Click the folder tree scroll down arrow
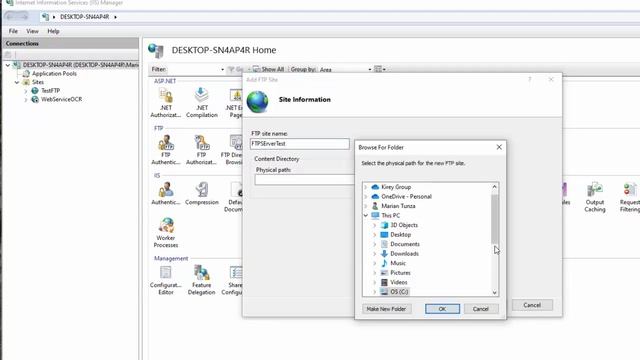Screen dimensions: 640x360 click(494, 292)
